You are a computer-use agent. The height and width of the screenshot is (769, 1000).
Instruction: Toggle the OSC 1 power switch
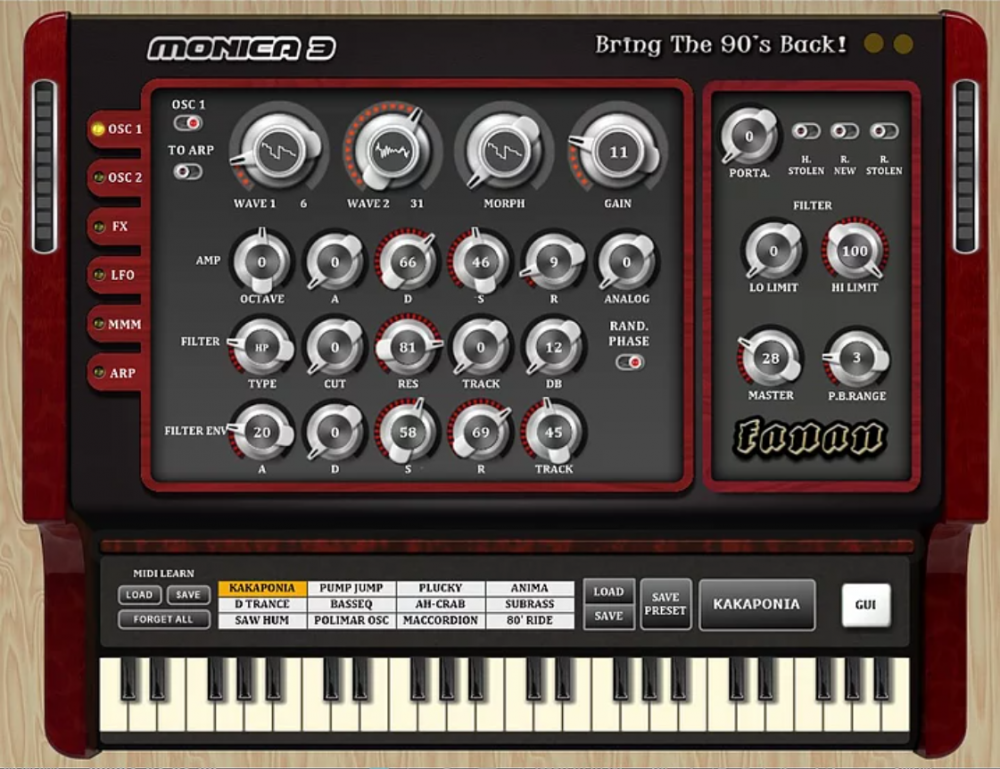(189, 121)
